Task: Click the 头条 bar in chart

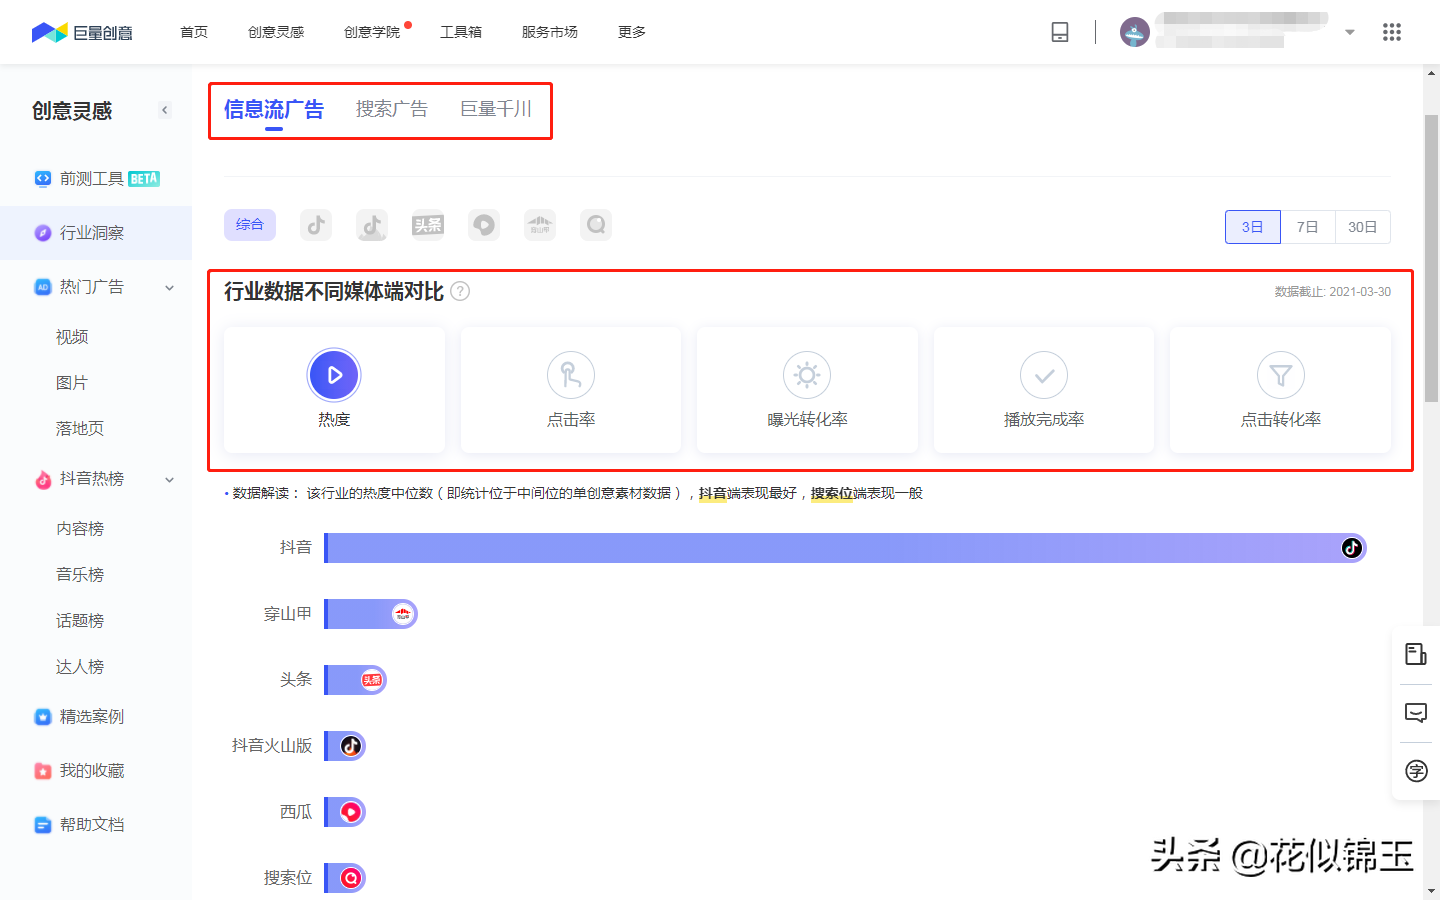Action: tap(356, 680)
